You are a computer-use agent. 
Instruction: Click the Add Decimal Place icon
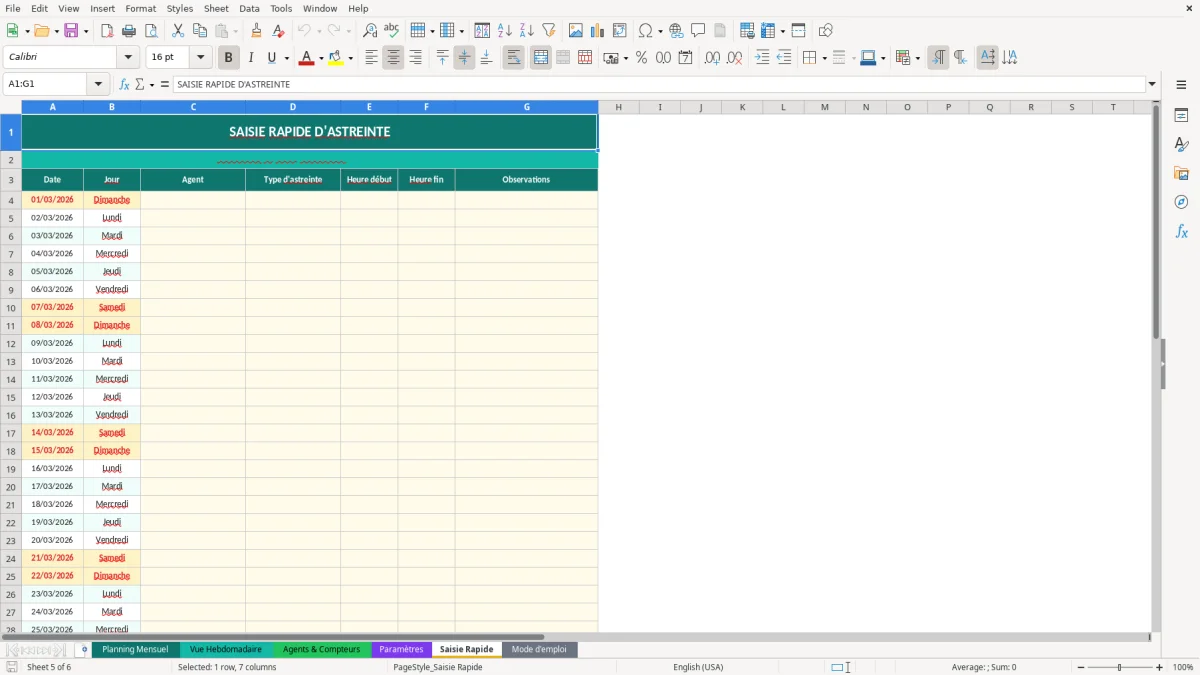(x=712, y=58)
